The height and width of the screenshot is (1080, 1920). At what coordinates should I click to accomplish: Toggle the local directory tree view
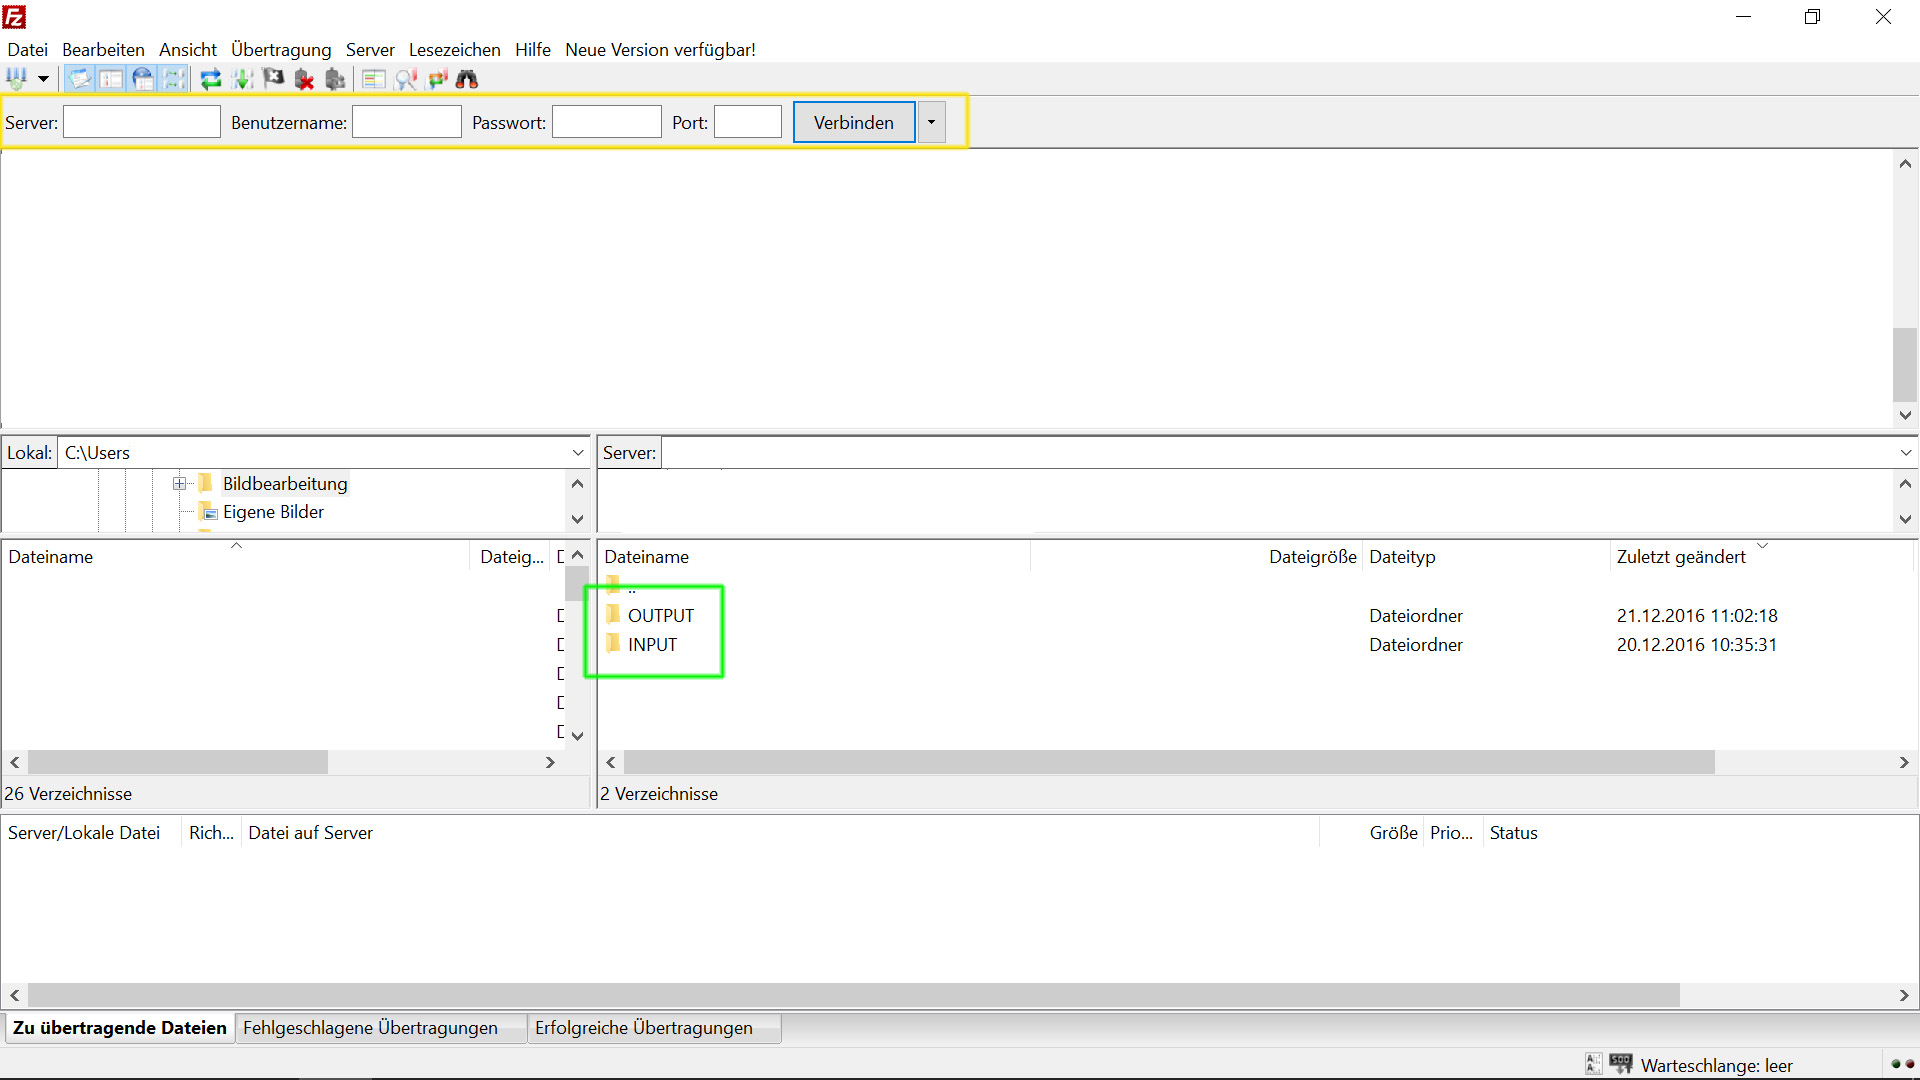point(110,78)
